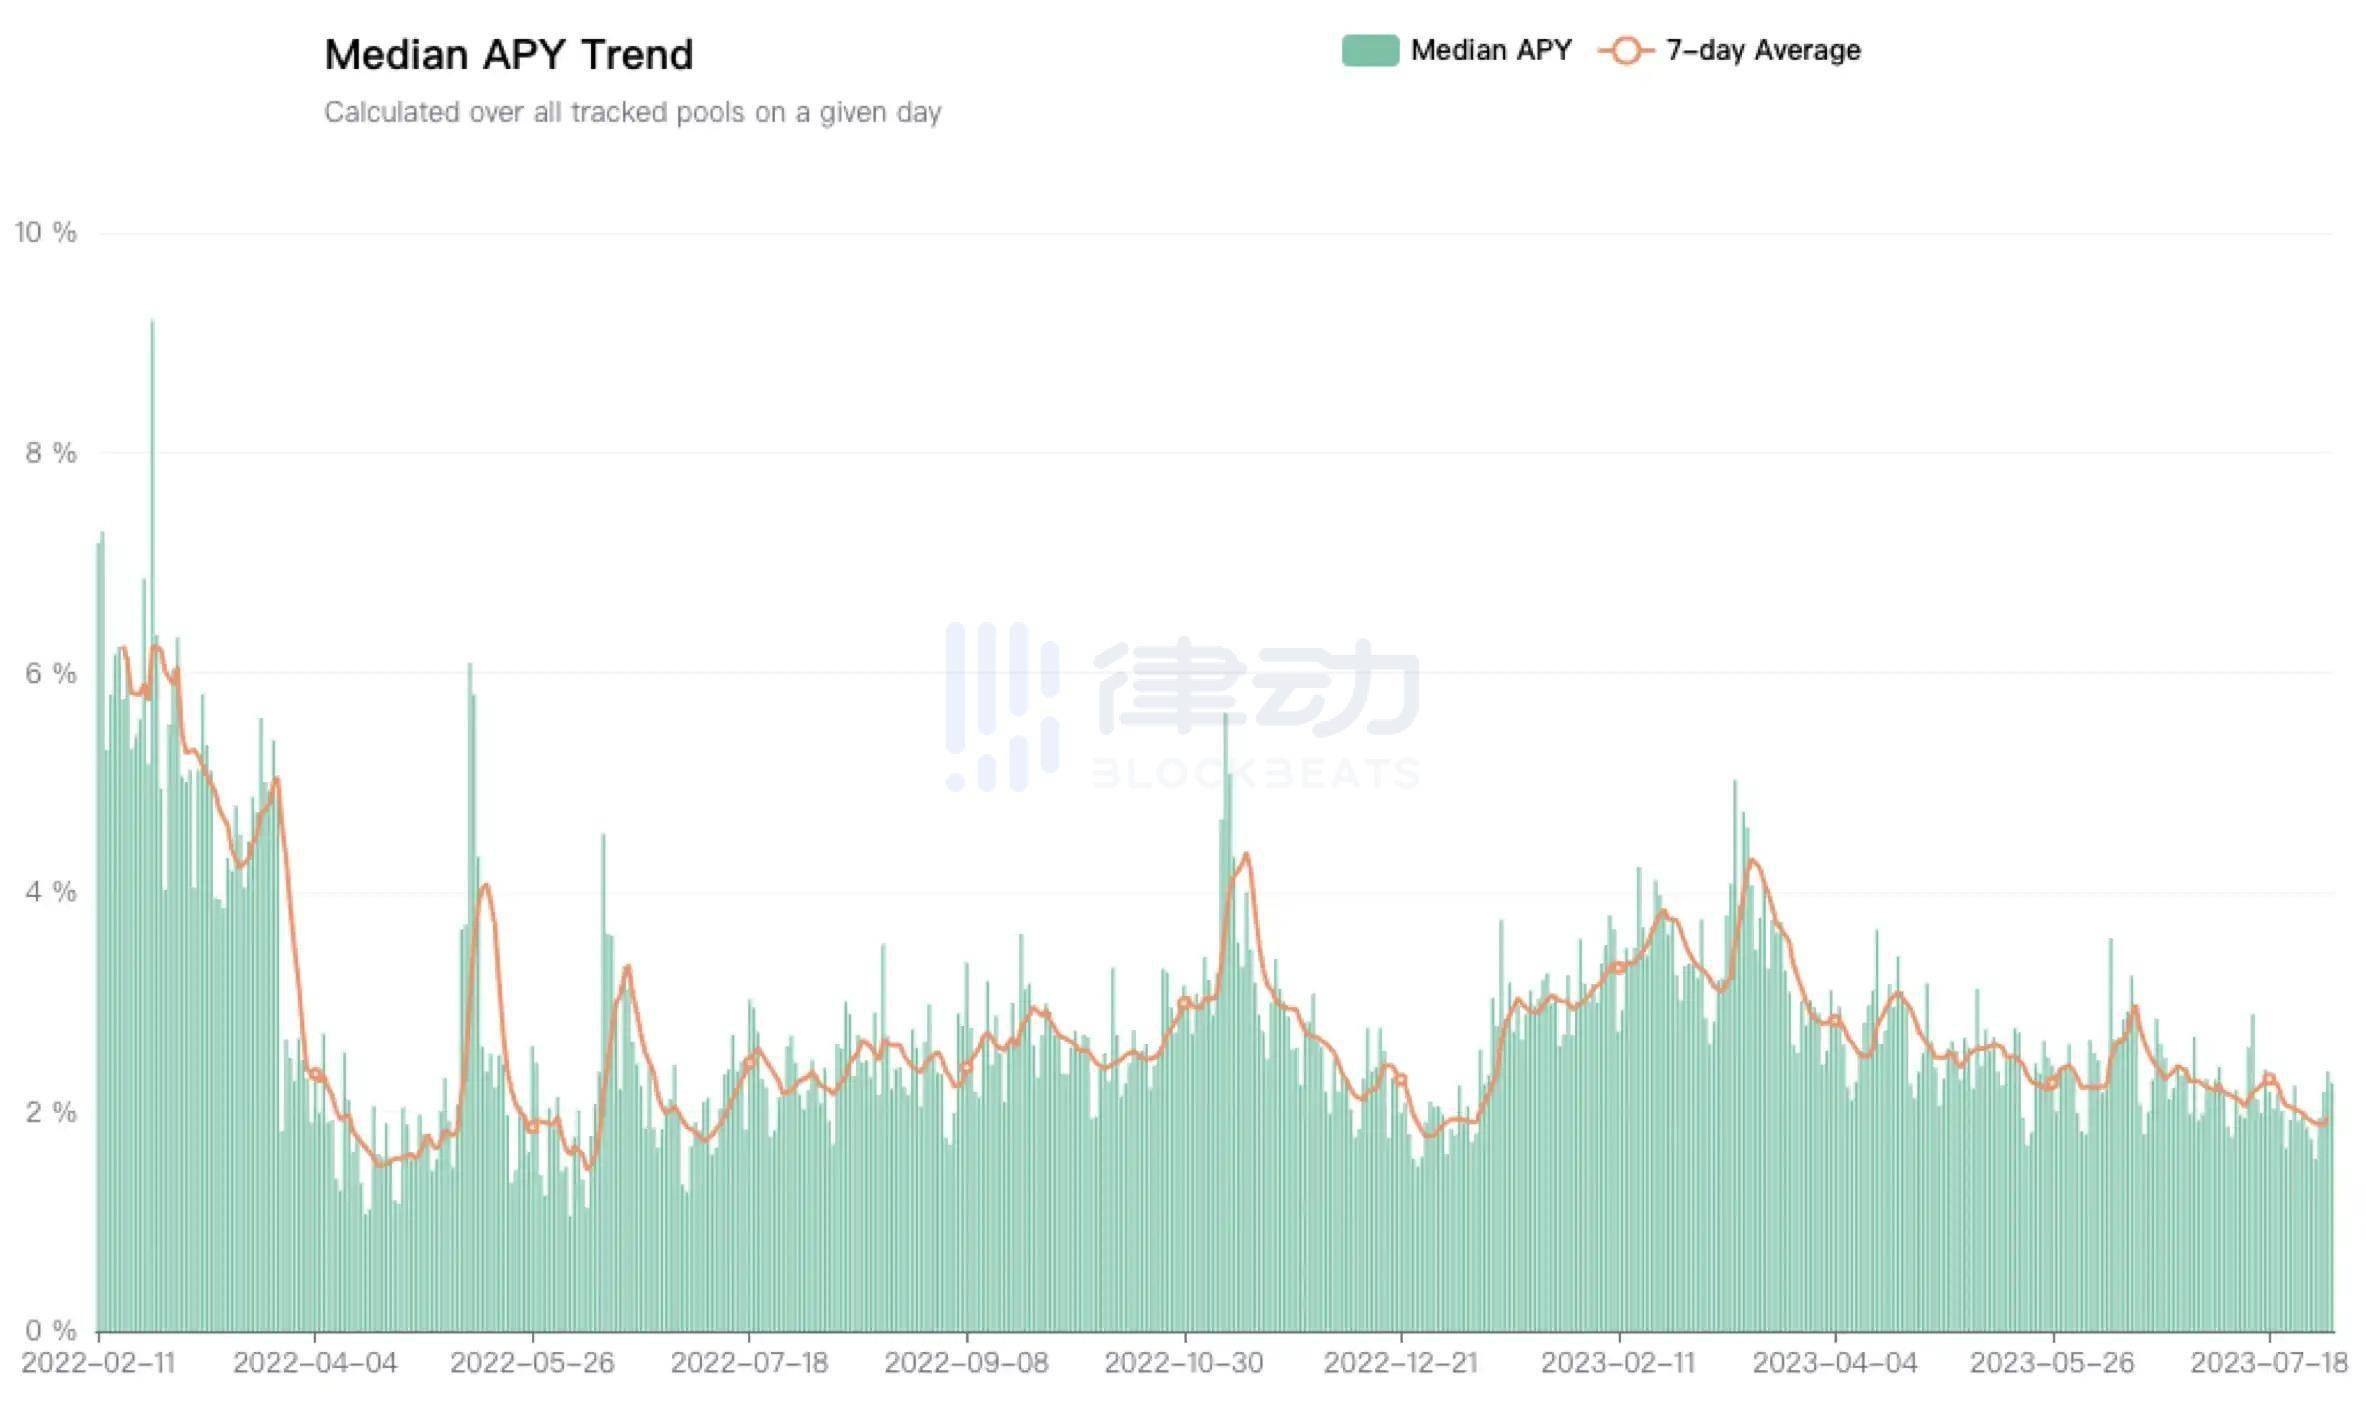Image resolution: width=2366 pixels, height=1414 pixels.
Task: Click the 0 % y-axis label
Action: coord(50,1330)
